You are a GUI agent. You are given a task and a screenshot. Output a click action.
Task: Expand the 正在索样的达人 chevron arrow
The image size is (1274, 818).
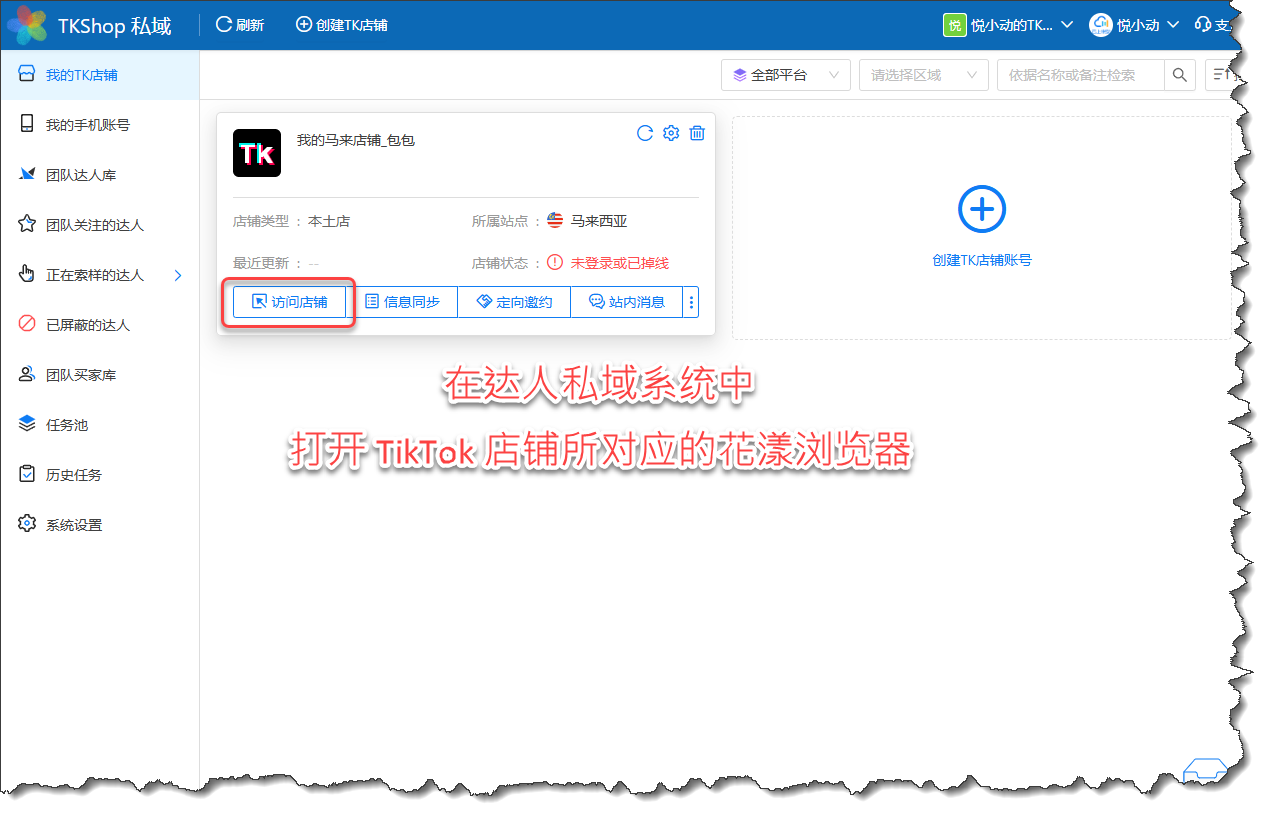[179, 275]
